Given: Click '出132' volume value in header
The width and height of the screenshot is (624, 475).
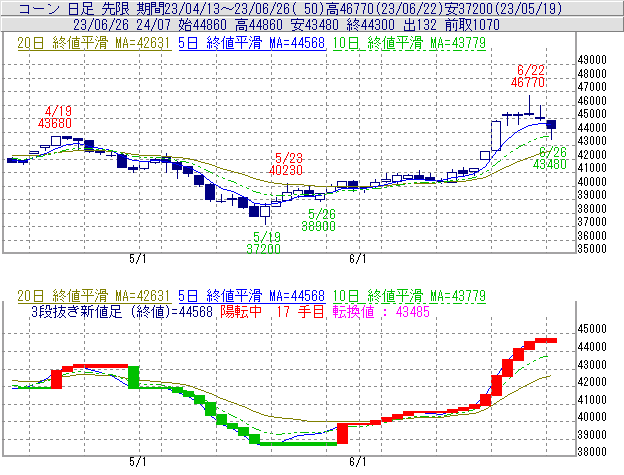Looking at the screenshot, I should point(420,25).
